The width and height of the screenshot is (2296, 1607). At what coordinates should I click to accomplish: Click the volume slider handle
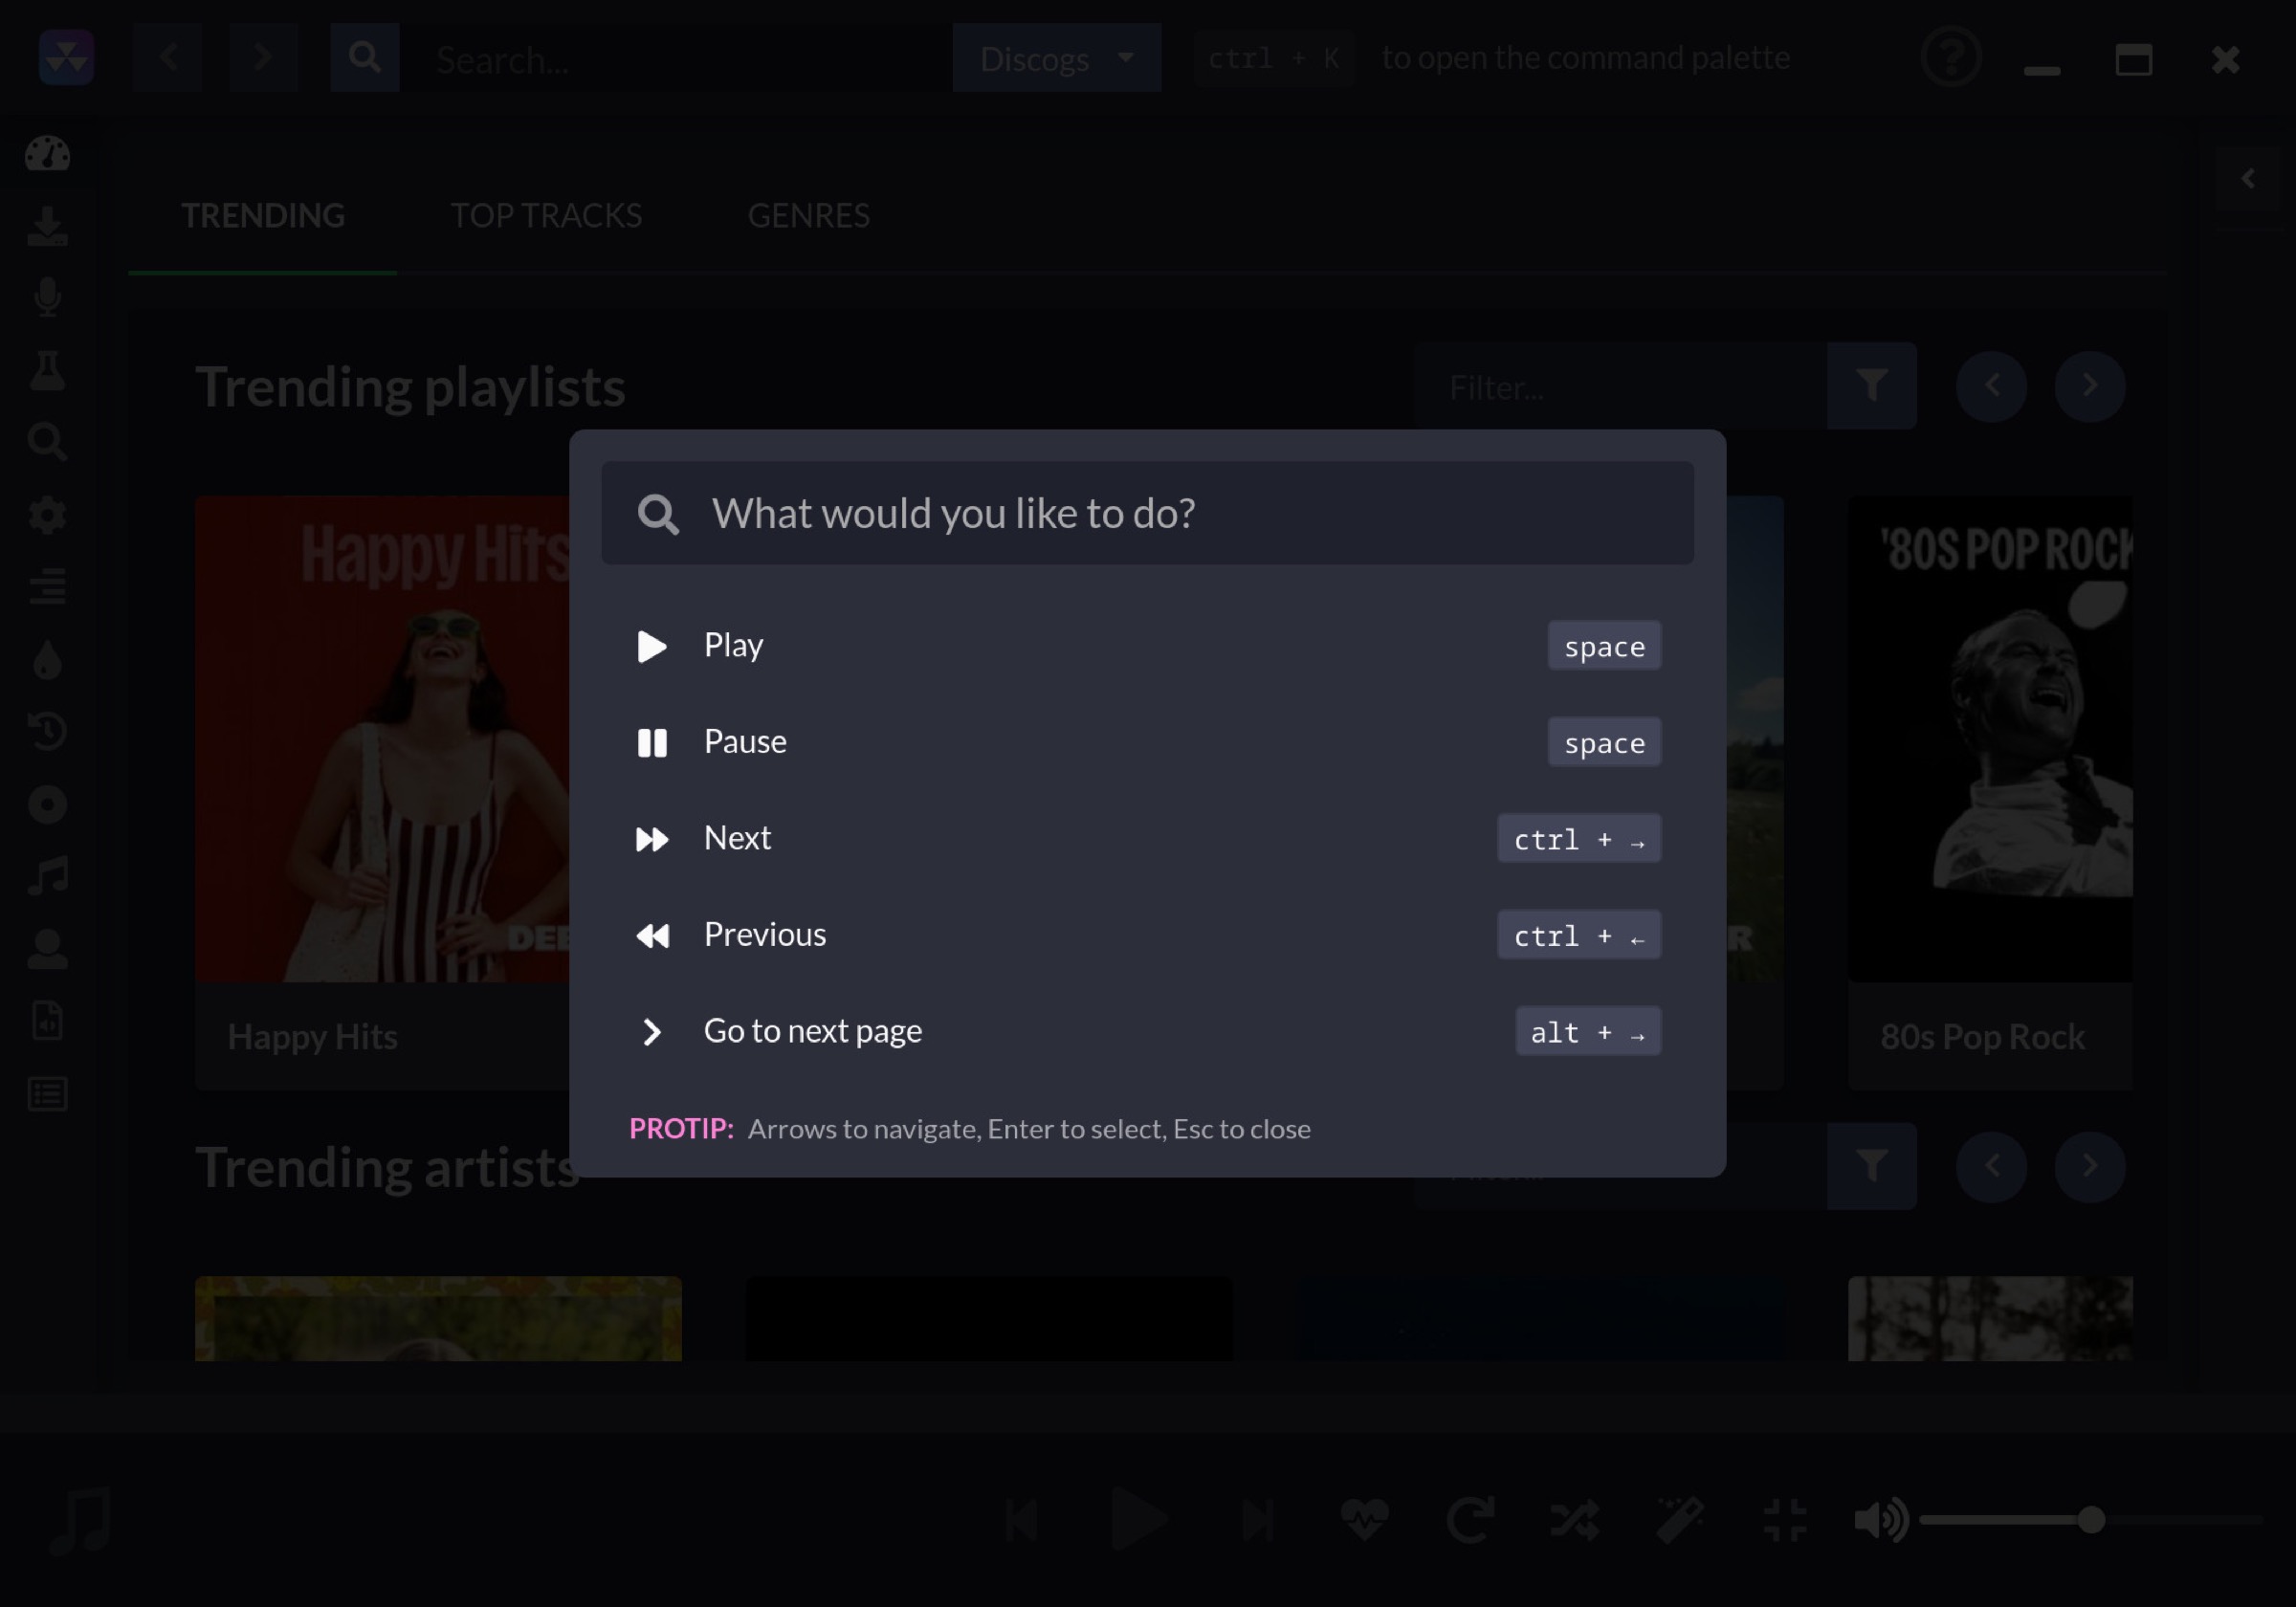tap(2091, 1520)
